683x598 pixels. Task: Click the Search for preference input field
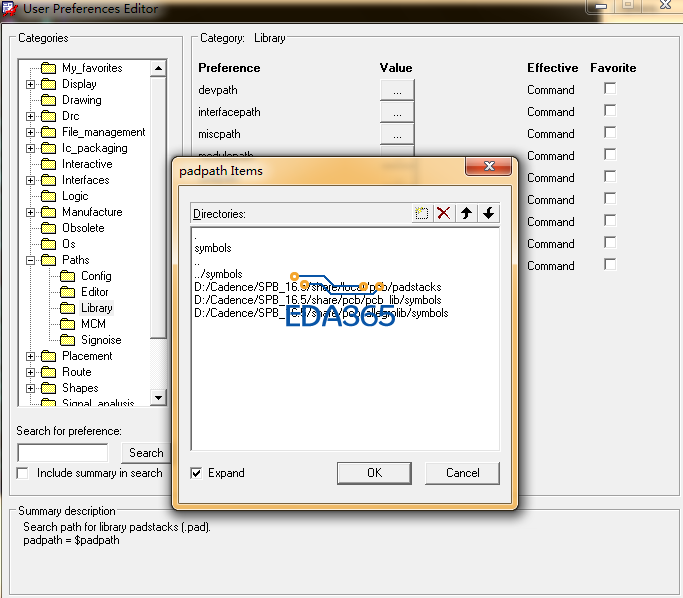pyautogui.click(x=63, y=453)
